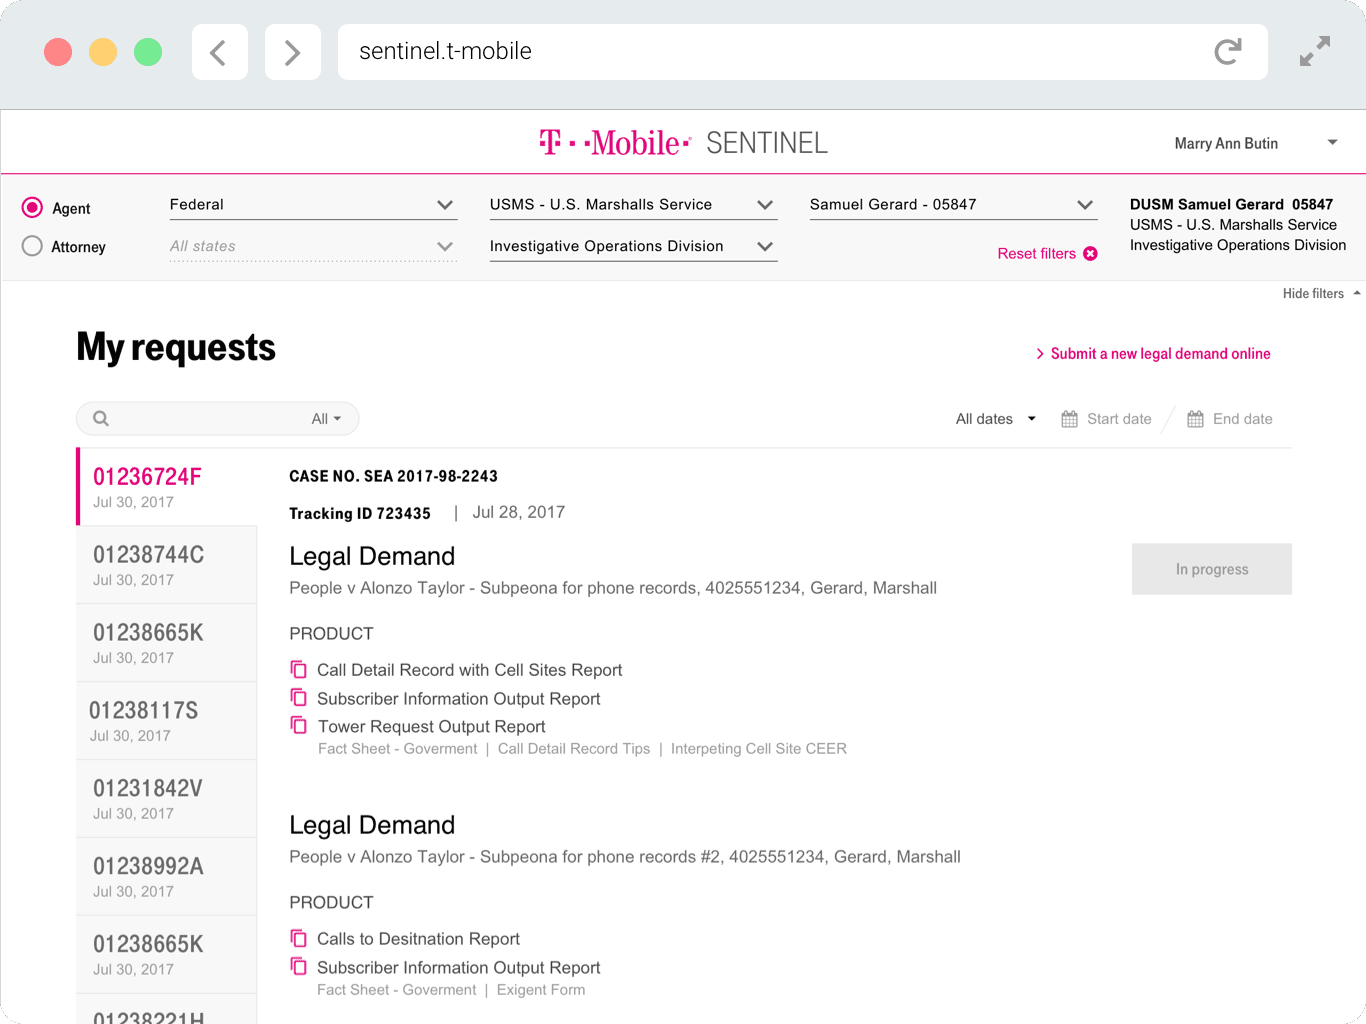Collapse filters with Hide filters
This screenshot has width=1366, height=1024.
1321,293
